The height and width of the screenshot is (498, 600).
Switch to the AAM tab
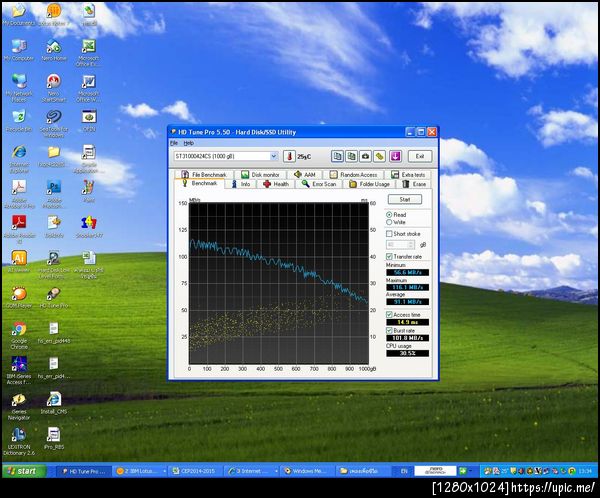pos(305,175)
